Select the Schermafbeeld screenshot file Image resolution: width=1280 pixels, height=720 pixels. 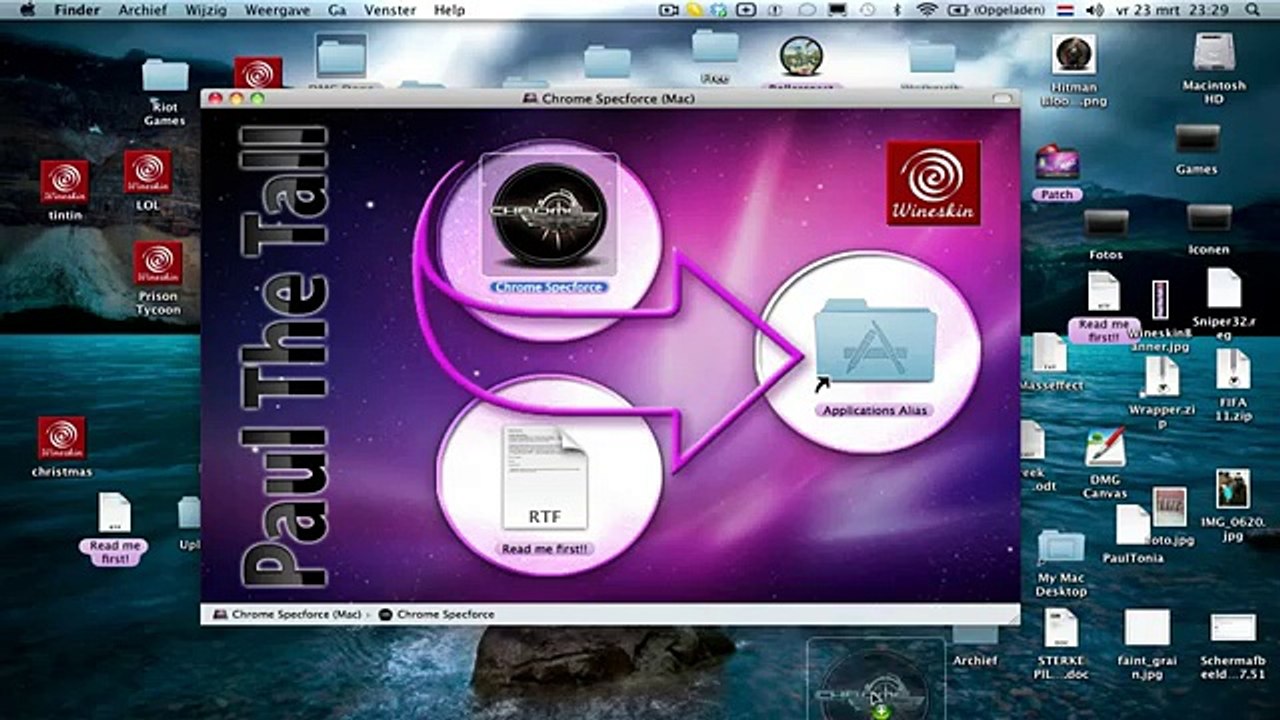click(x=1233, y=628)
